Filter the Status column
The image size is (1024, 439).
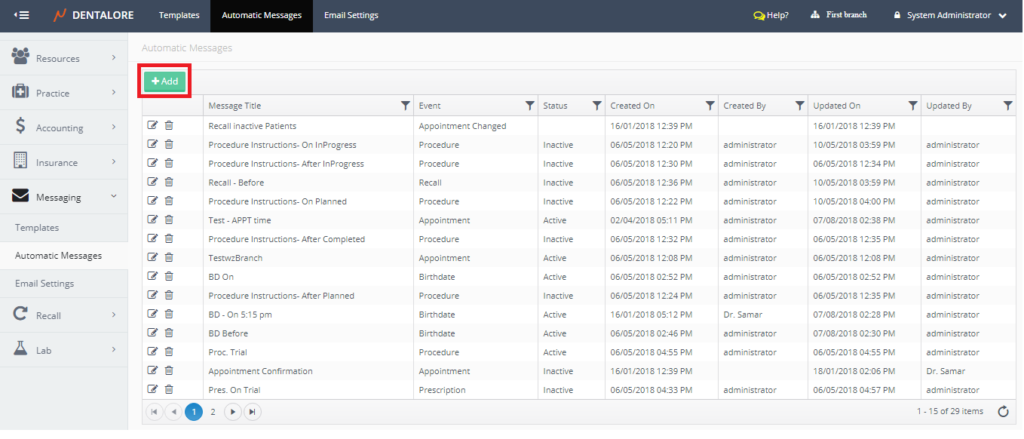coord(597,105)
